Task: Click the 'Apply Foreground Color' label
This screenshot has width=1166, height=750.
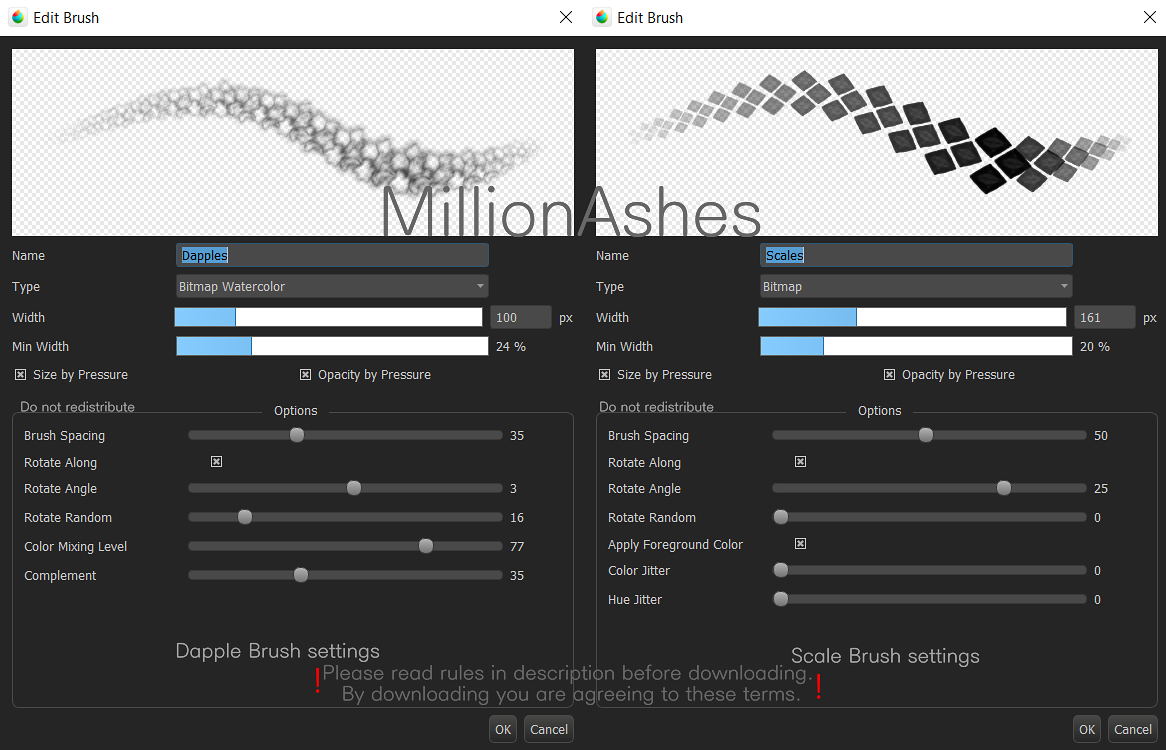Action: [675, 545]
